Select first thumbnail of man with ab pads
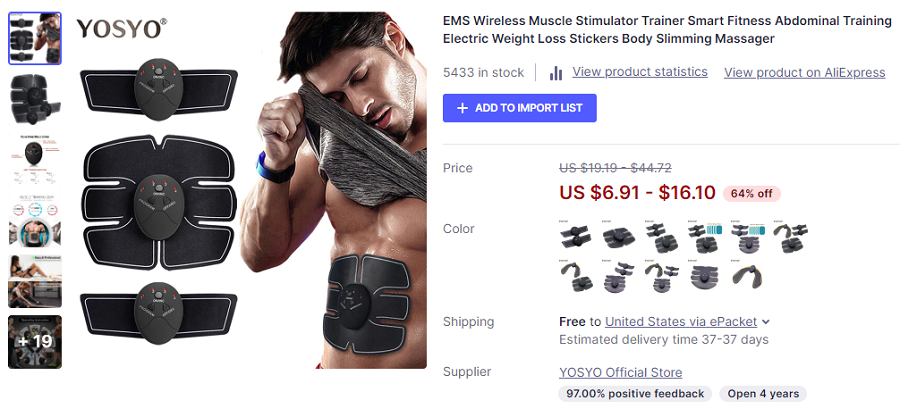 point(35,38)
